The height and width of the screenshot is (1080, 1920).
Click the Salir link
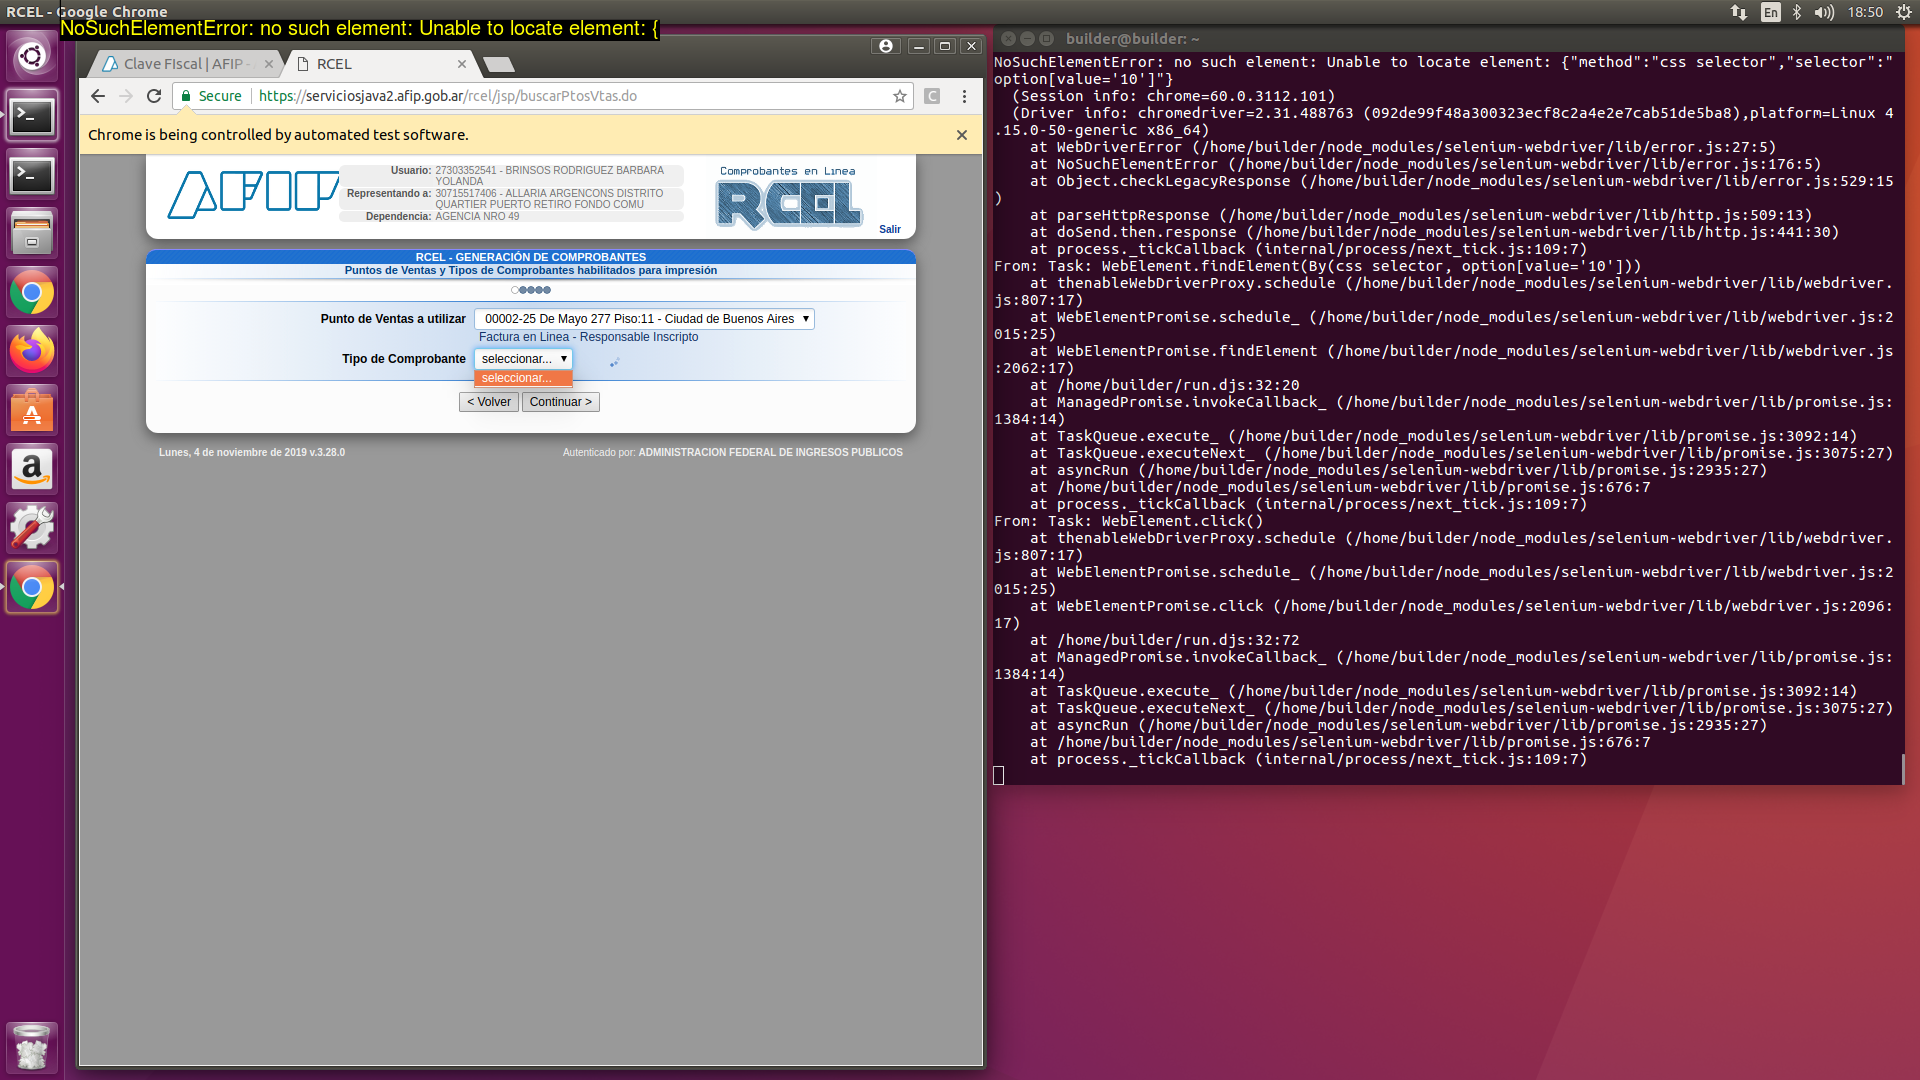[x=890, y=229]
